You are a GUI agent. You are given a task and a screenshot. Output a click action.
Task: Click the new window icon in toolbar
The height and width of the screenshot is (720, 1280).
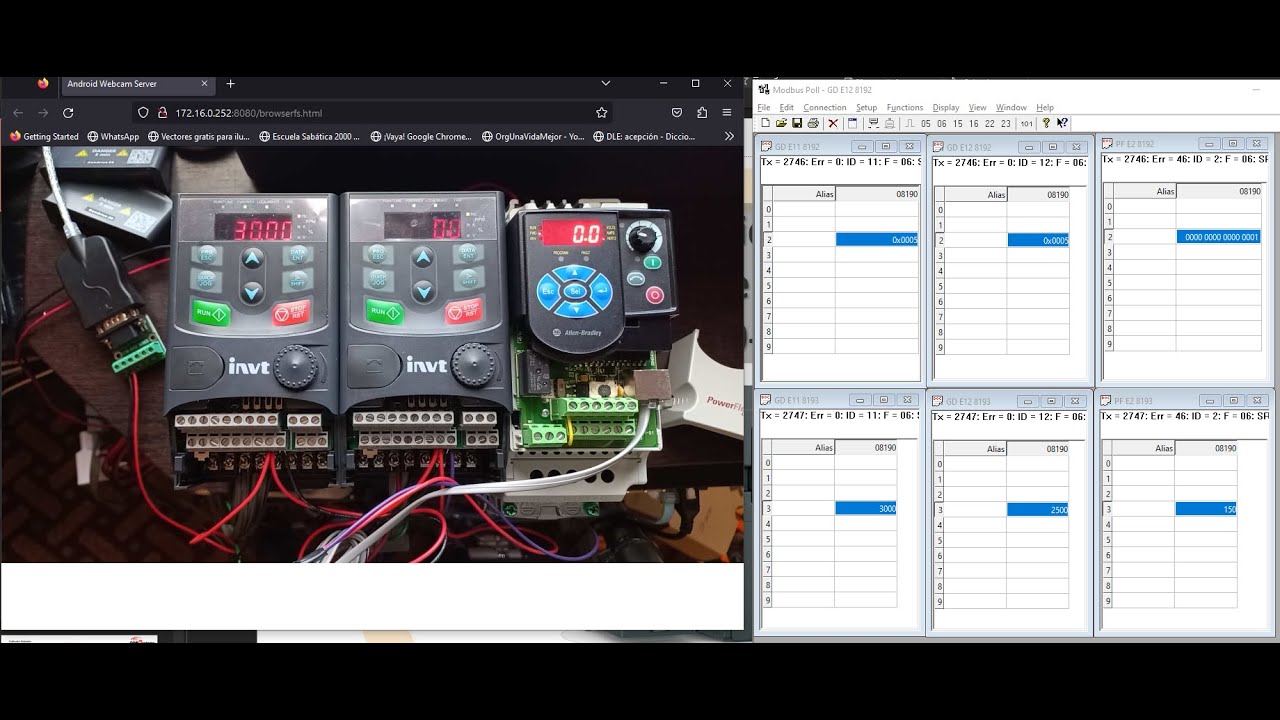852,123
